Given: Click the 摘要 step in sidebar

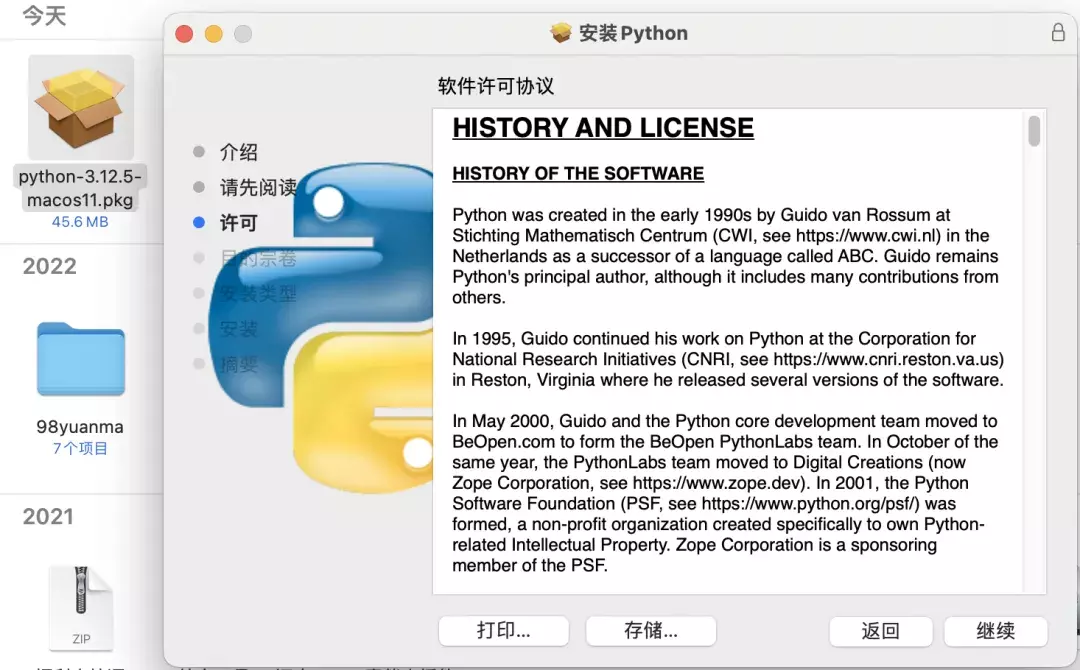Looking at the screenshot, I should [x=238, y=364].
